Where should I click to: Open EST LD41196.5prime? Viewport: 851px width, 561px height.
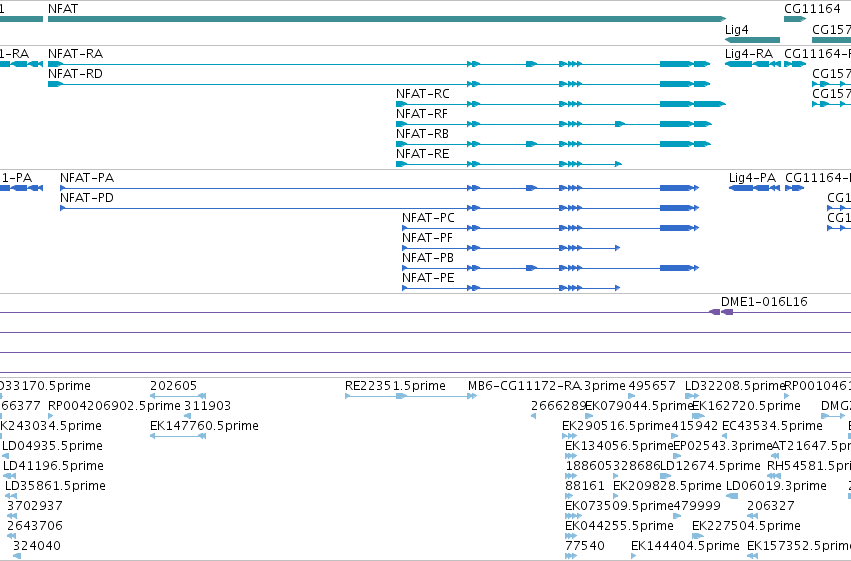pos(53,466)
